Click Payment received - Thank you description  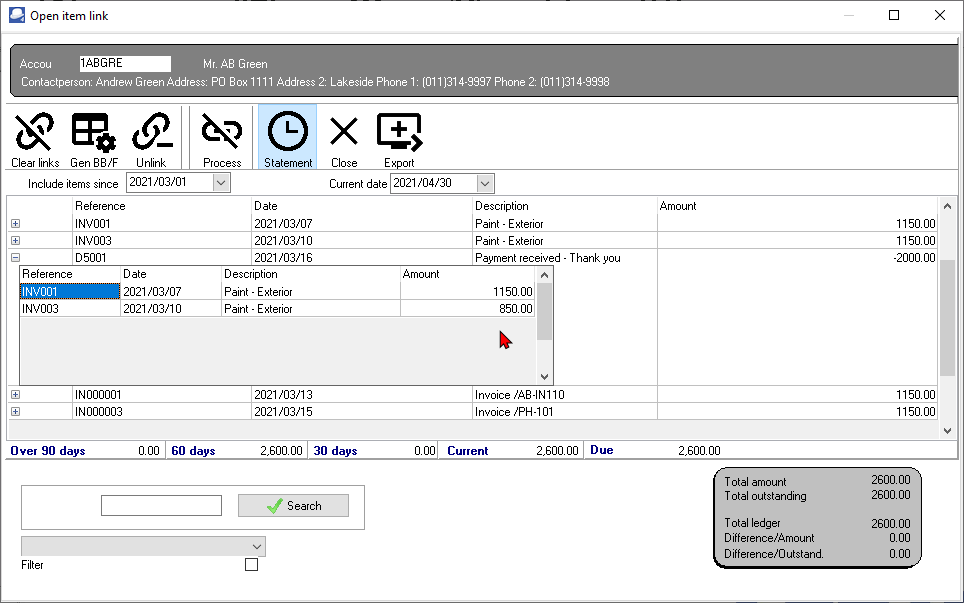(548, 258)
